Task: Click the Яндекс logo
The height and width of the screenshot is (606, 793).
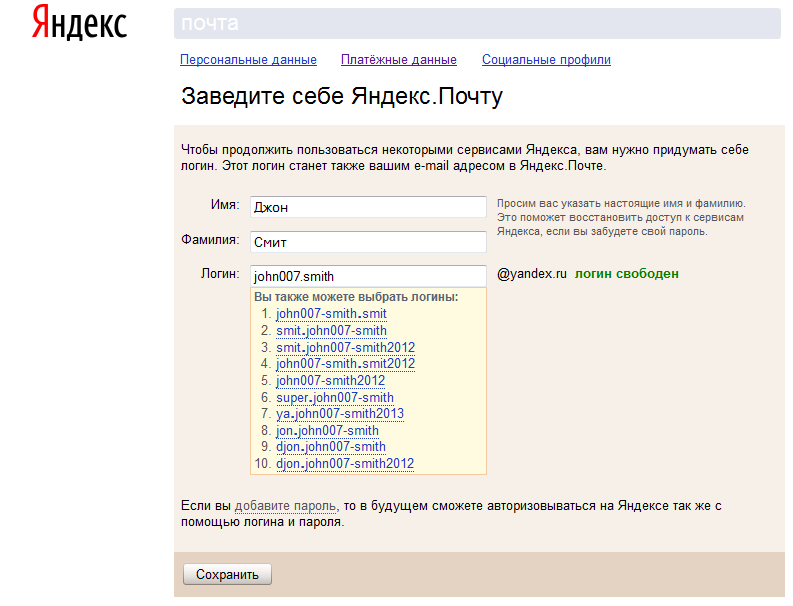Action: [79, 23]
